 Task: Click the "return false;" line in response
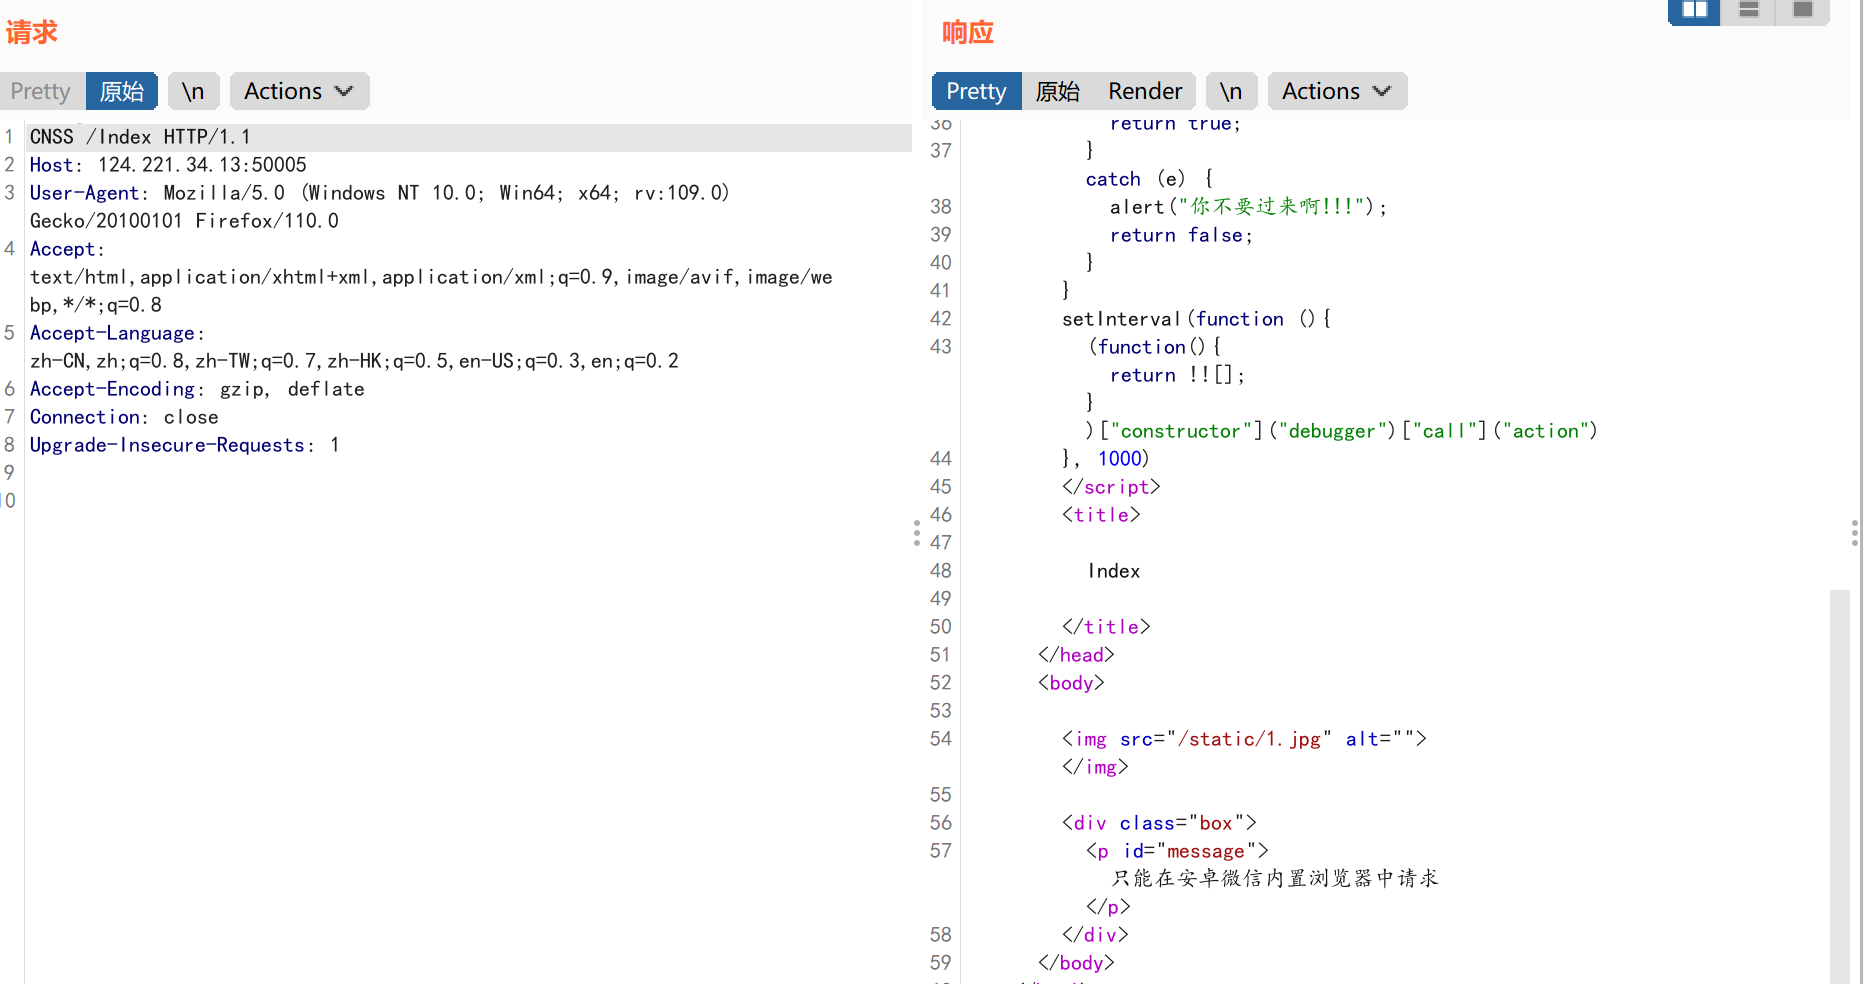coord(1181,235)
